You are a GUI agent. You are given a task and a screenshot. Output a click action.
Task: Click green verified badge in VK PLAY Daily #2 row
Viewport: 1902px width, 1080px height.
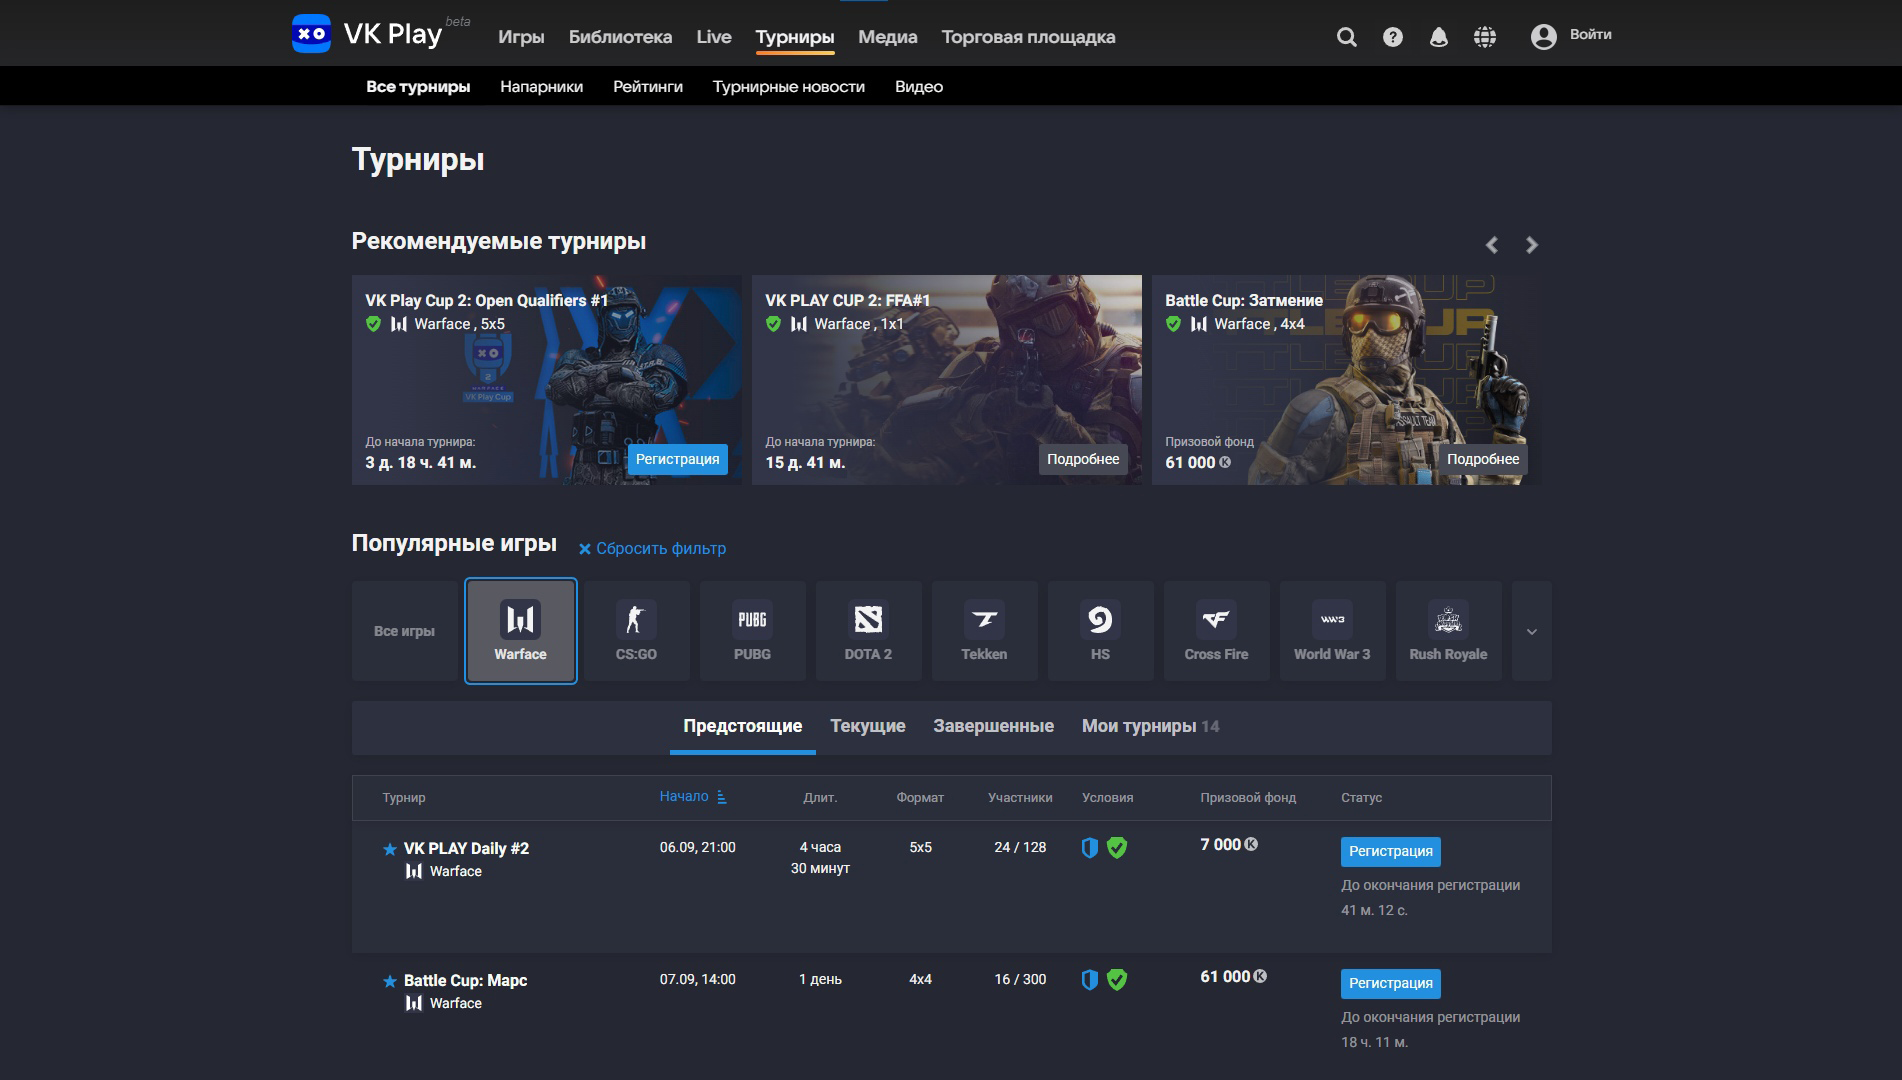[1117, 848]
